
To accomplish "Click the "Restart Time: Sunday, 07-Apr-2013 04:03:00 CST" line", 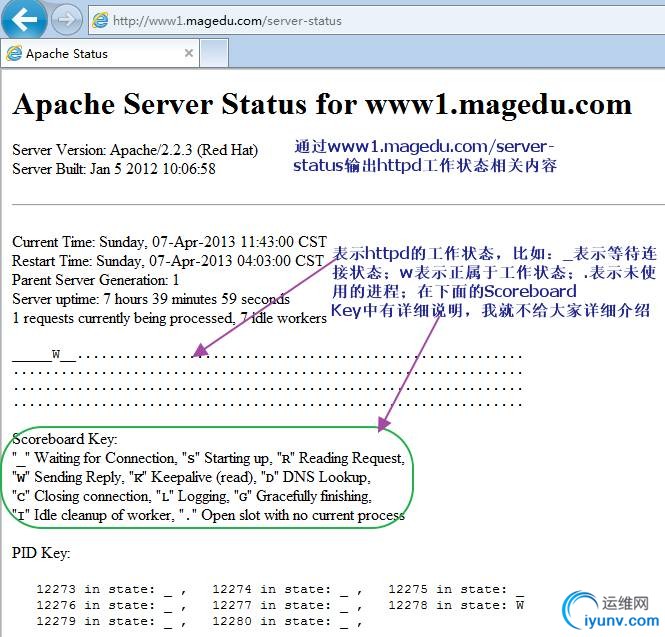I will click(x=168, y=261).
